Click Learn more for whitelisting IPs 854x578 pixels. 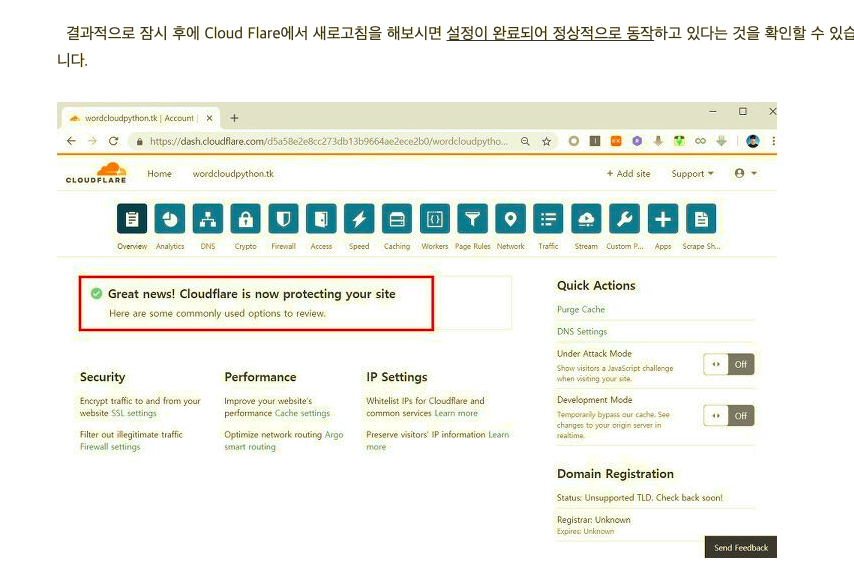[x=456, y=413]
